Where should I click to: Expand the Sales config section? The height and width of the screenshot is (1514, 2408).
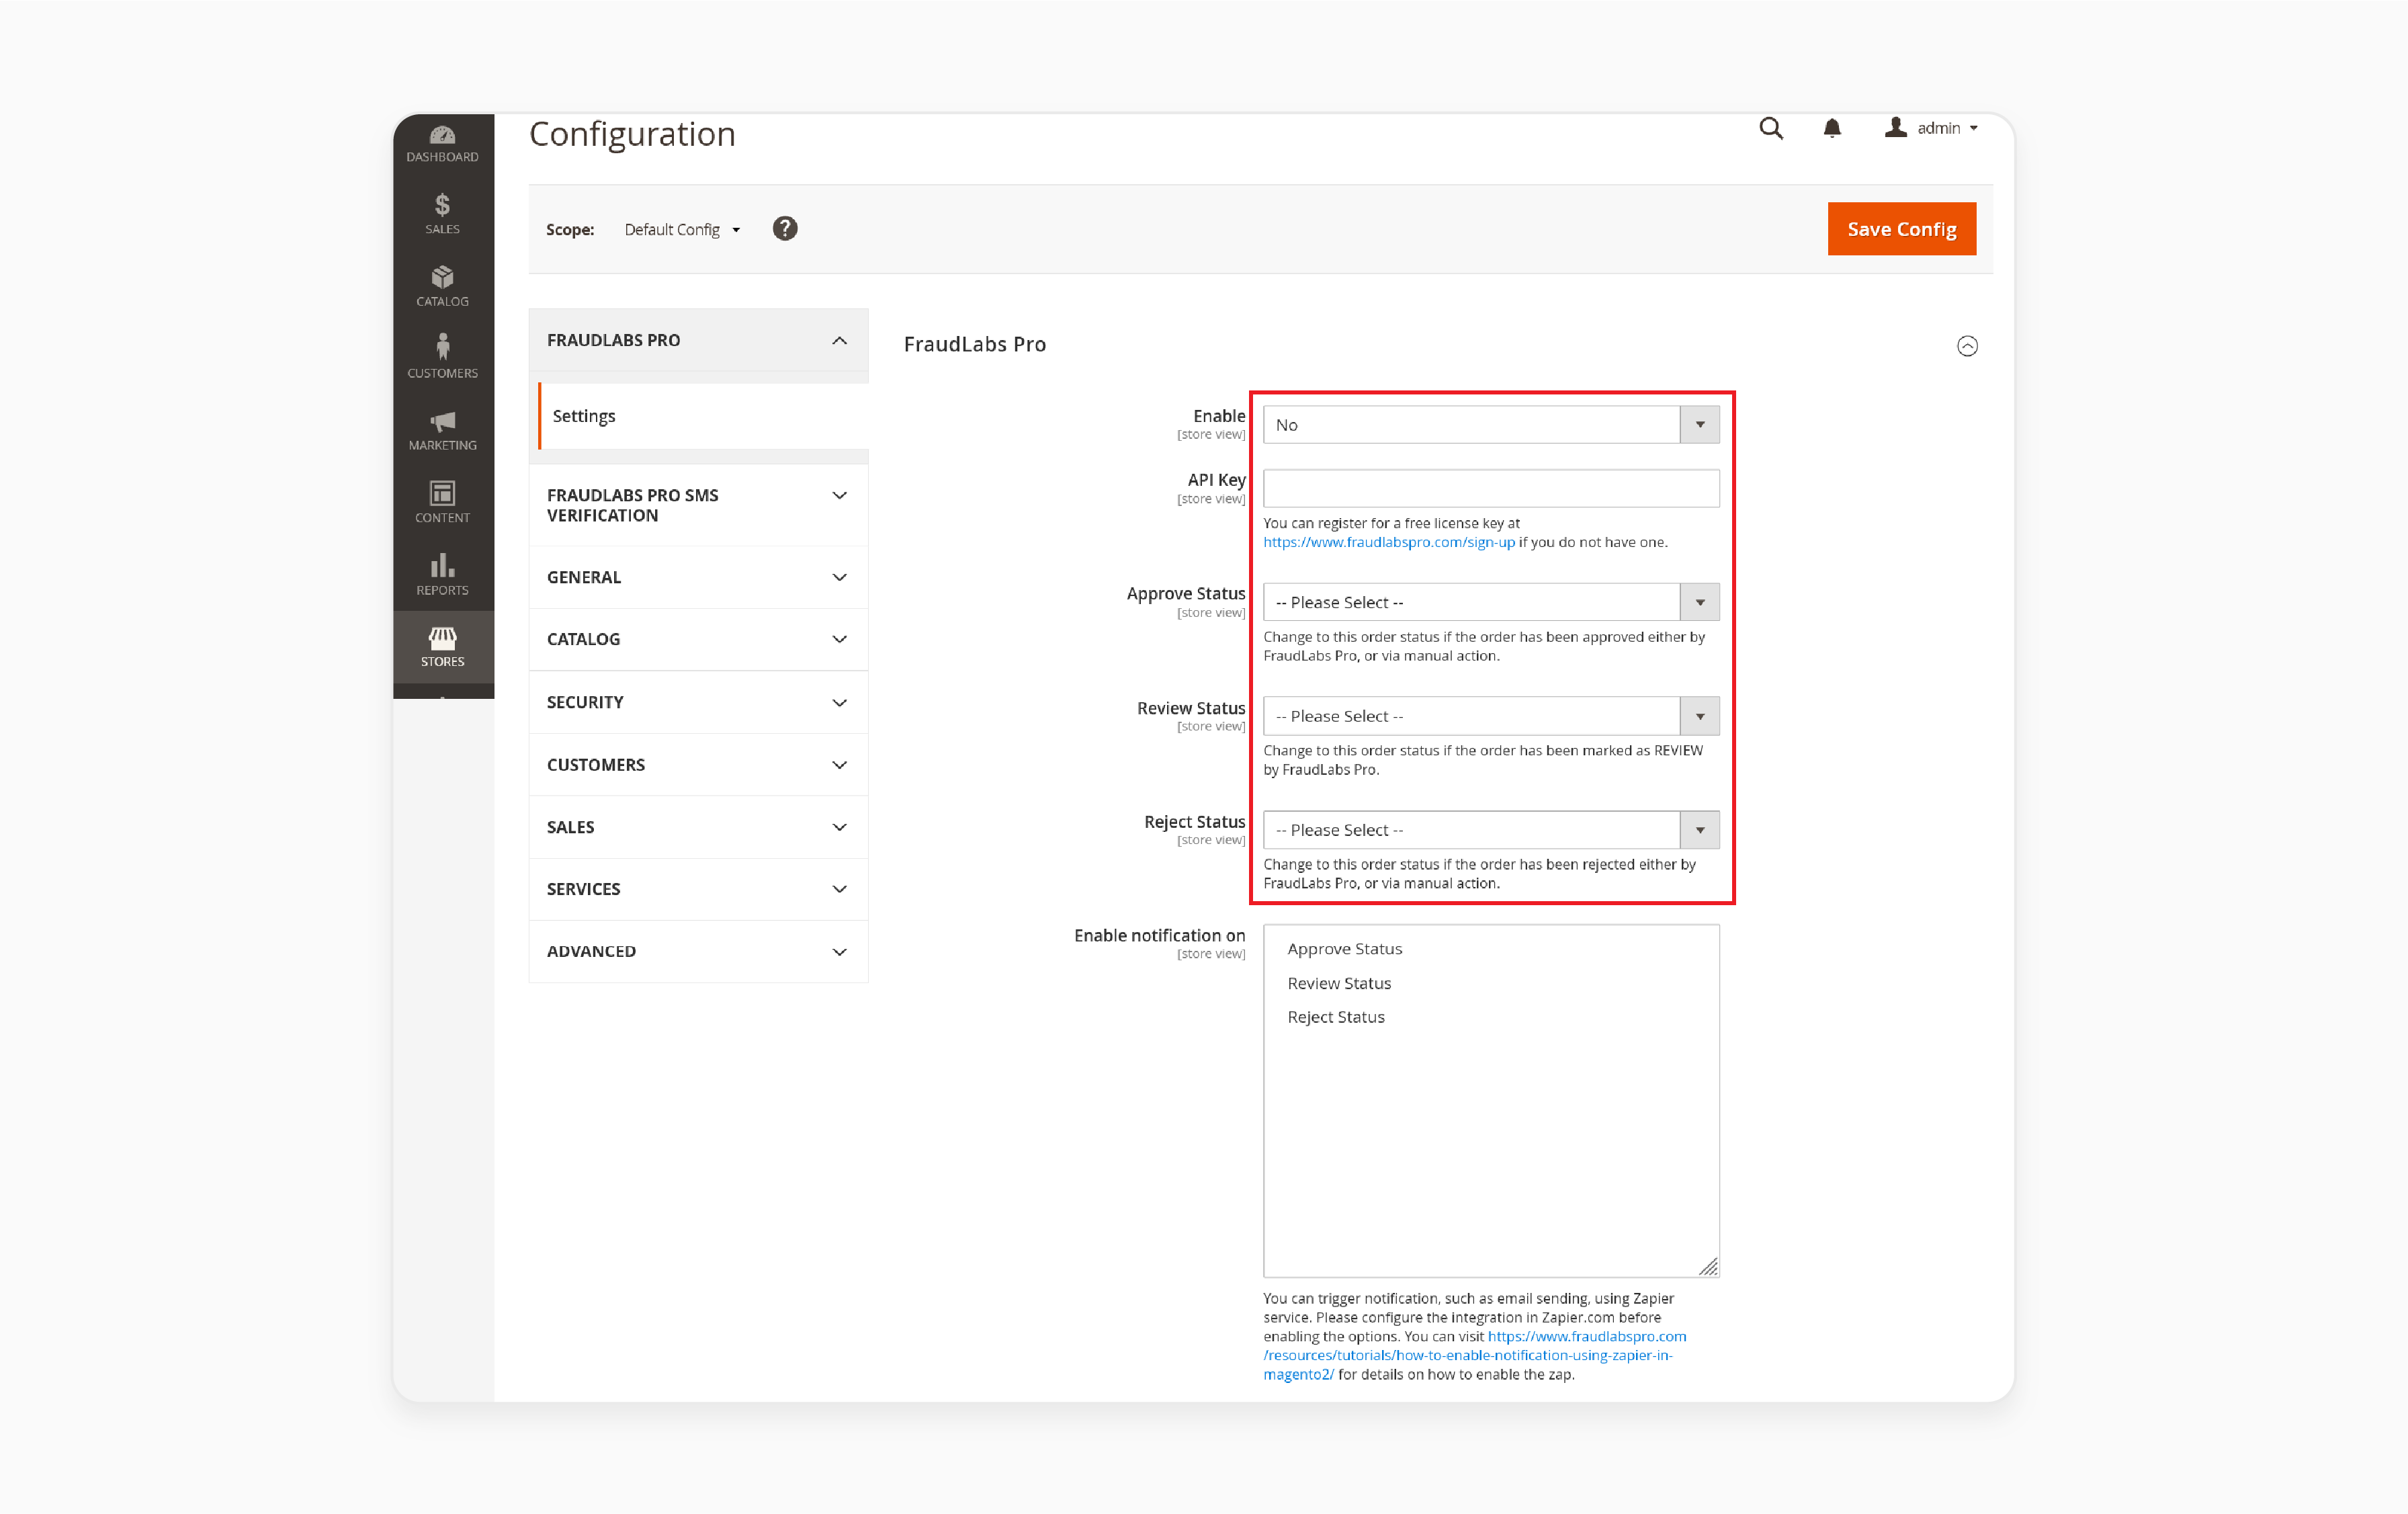pos(698,827)
